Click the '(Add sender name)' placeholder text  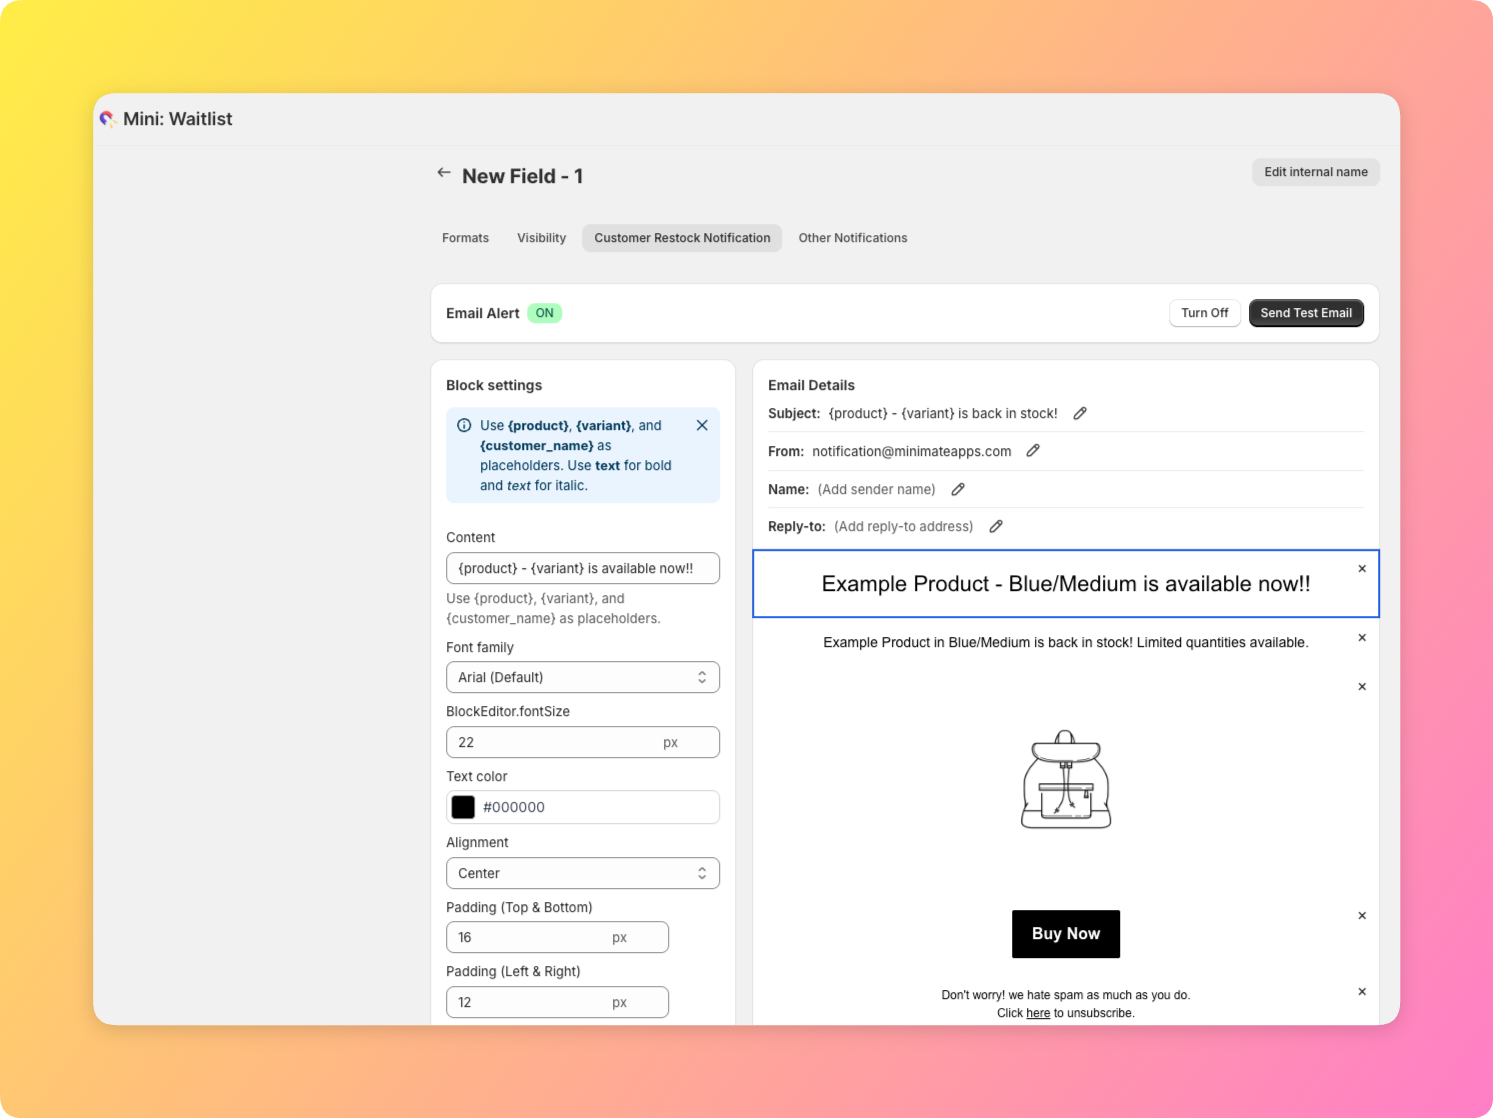click(877, 489)
